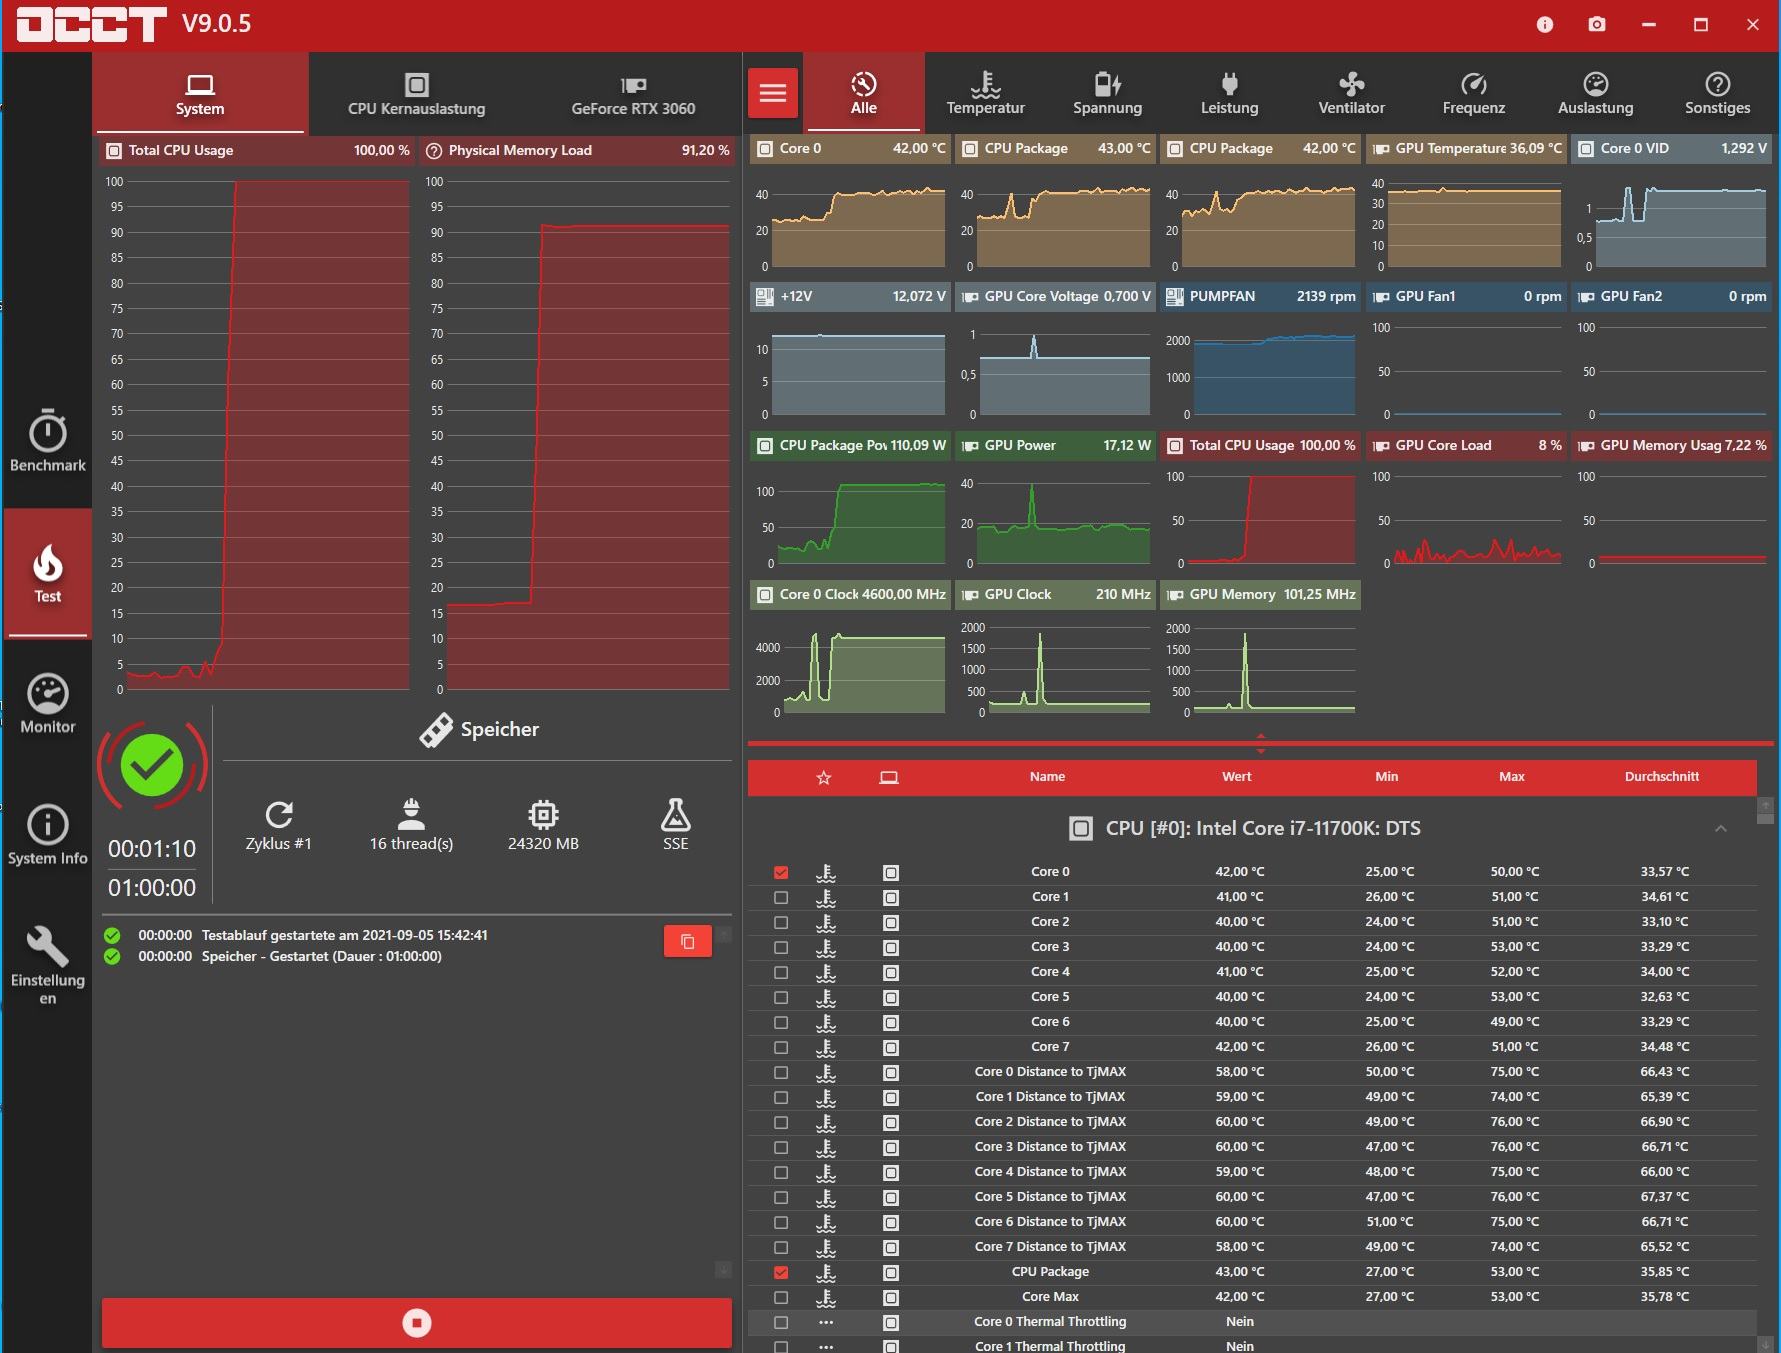The image size is (1781, 1353).
Task: Click the CPU Package Power graph tile
Action: point(849,503)
